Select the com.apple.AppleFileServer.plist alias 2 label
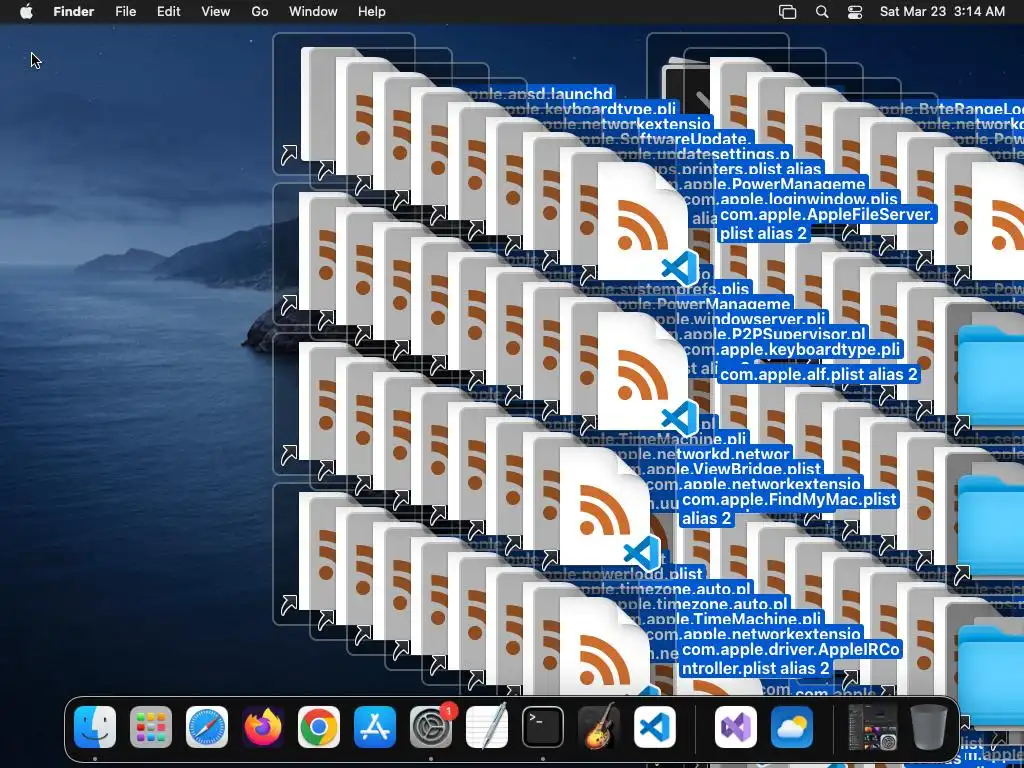This screenshot has height=768, width=1024. pyautogui.click(x=827, y=223)
